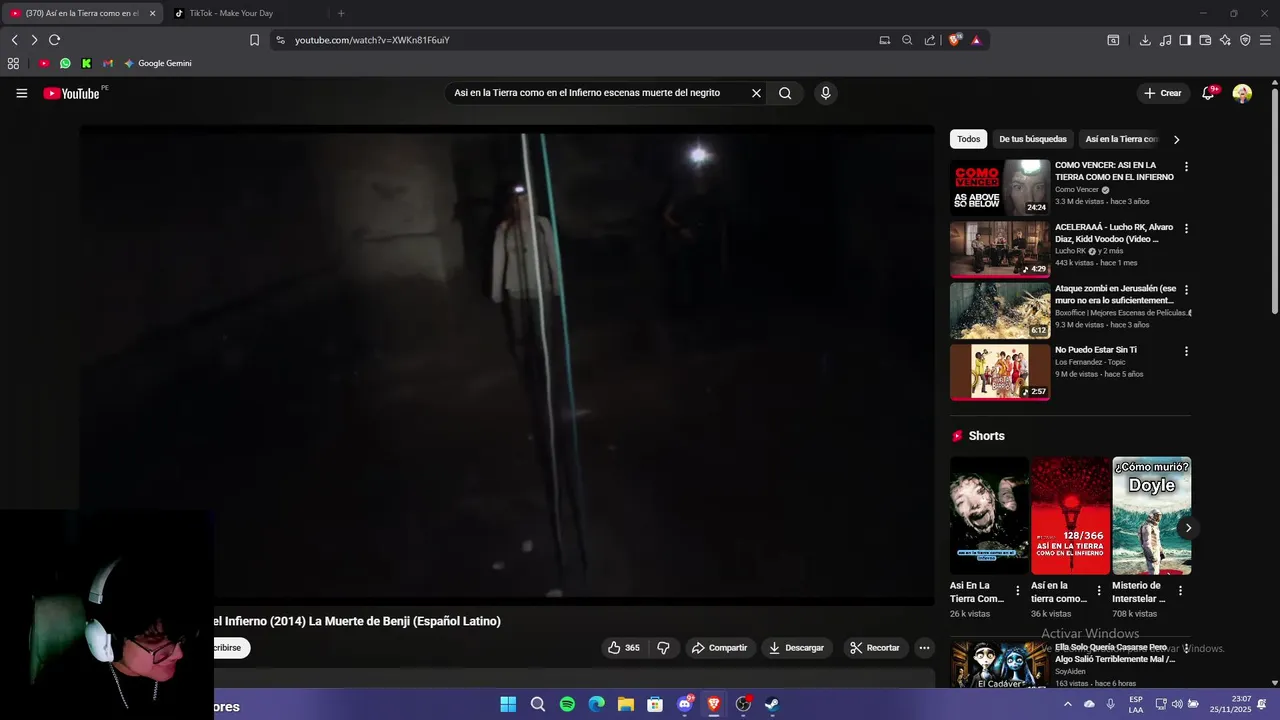
Task: Open Windows Start menu
Action: click(508, 704)
